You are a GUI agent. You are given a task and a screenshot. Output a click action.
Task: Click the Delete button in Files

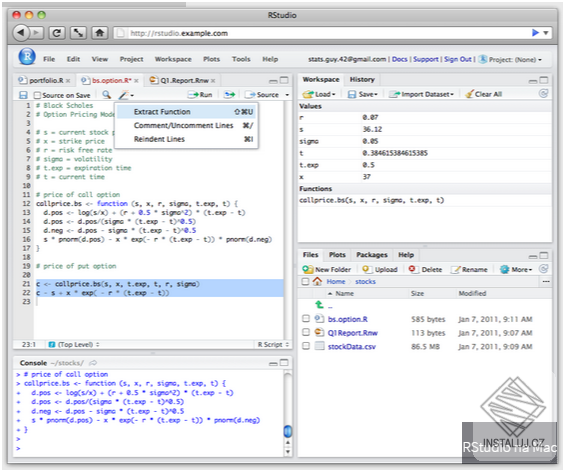coord(425,269)
